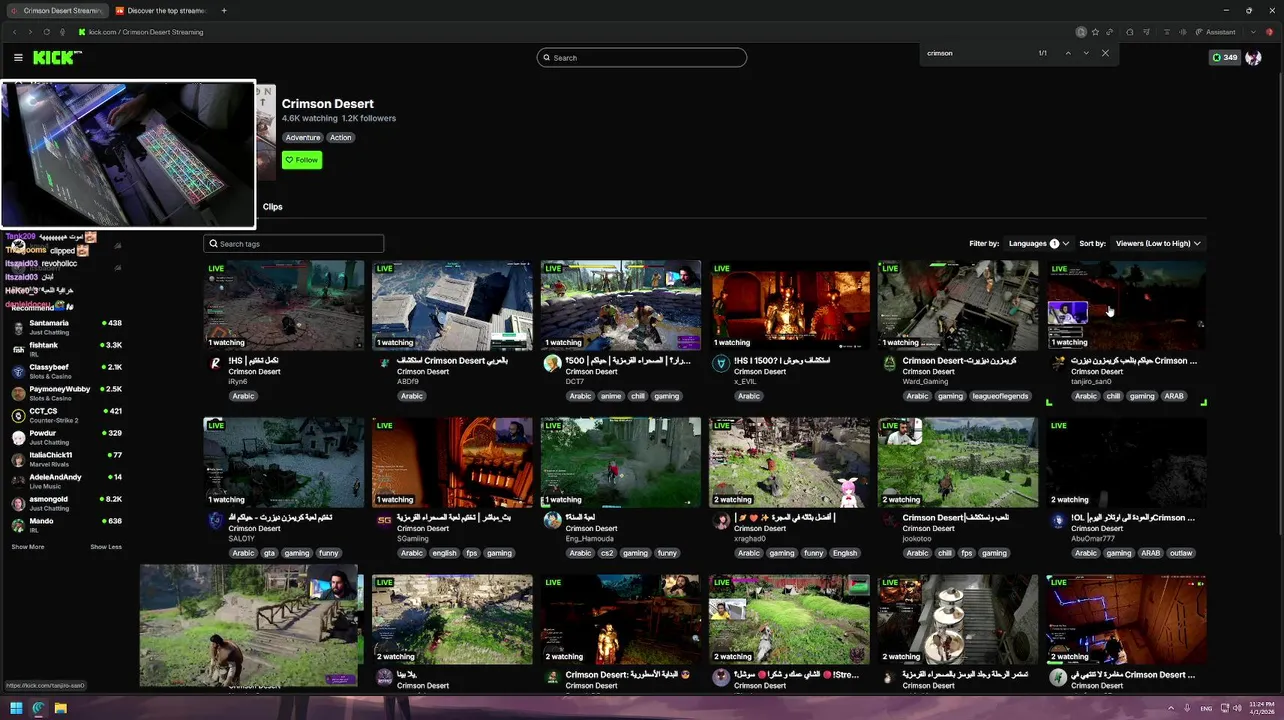Bookmark this page using the star icon
The width and height of the screenshot is (1284, 720).
pyautogui.click(x=1095, y=32)
